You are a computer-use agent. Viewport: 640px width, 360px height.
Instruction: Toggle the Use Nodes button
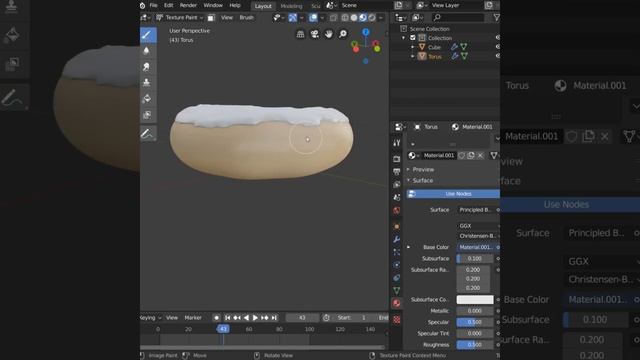(453, 194)
